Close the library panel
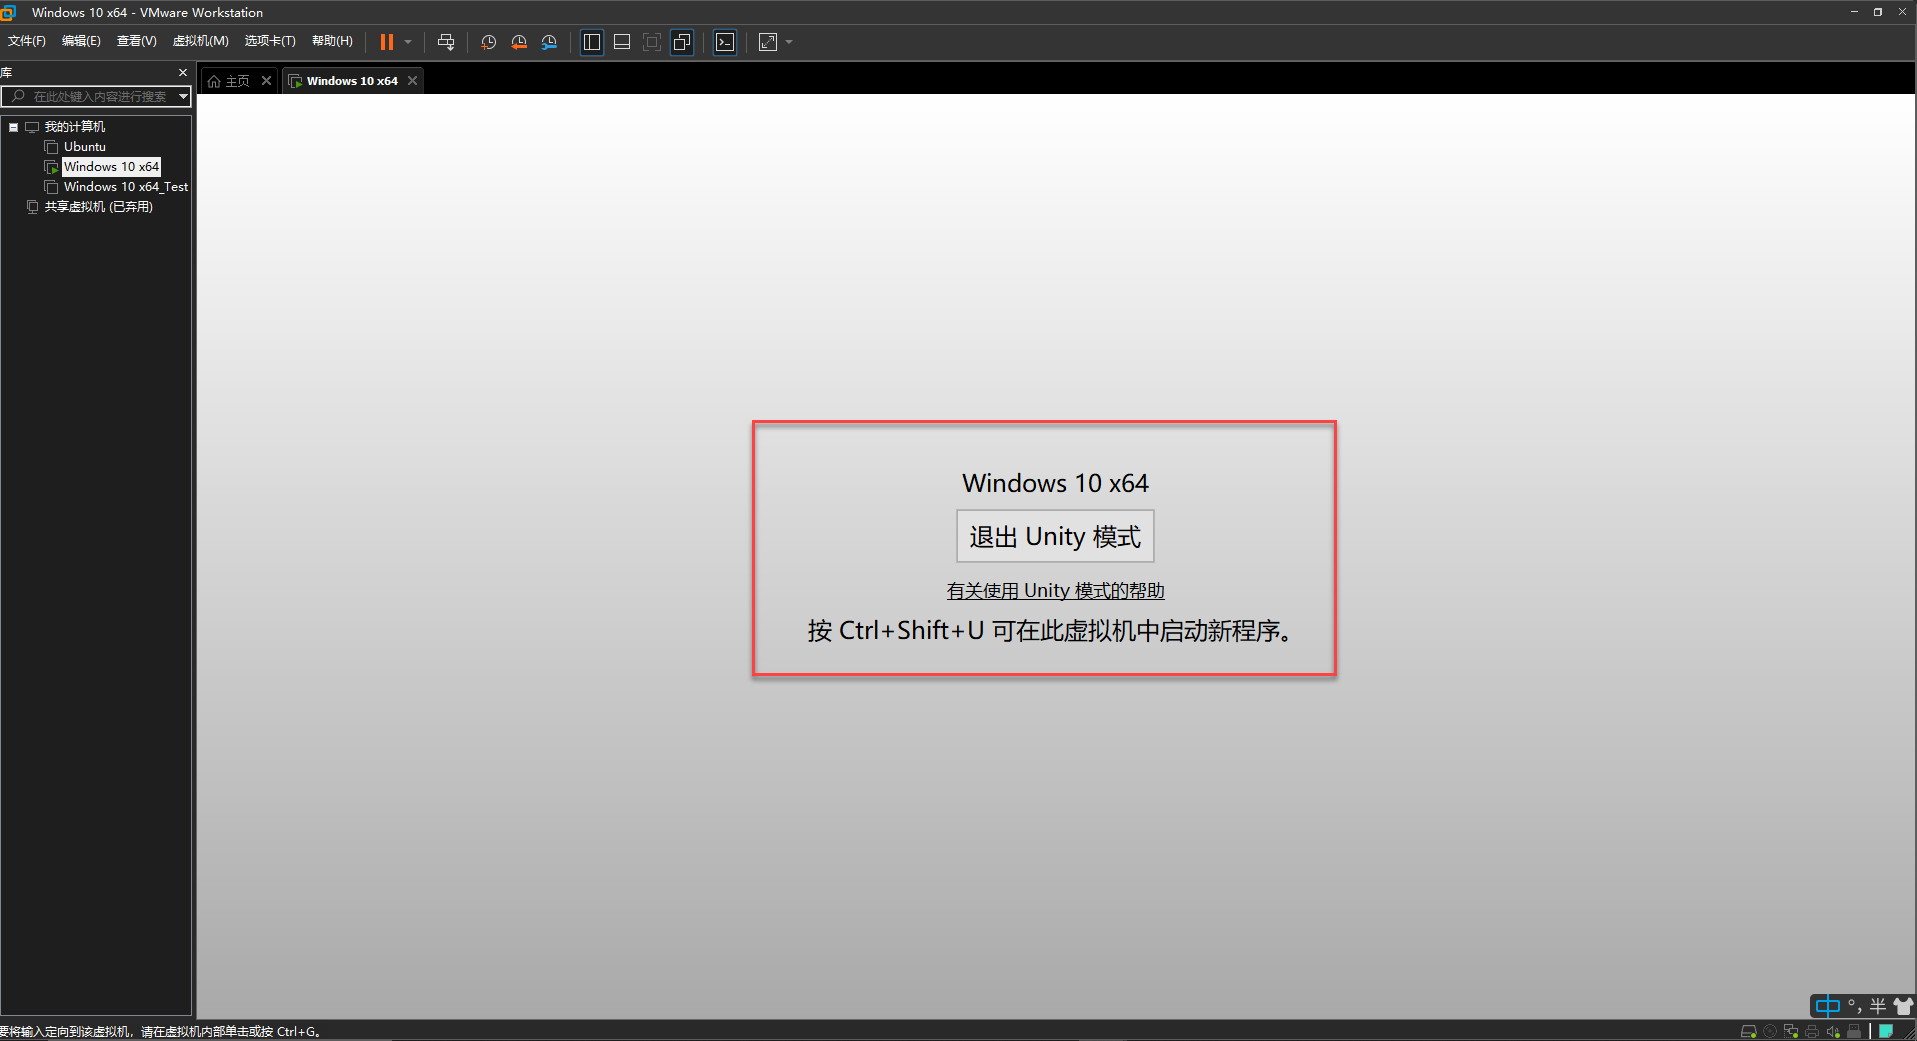The height and width of the screenshot is (1041, 1917). click(183, 73)
